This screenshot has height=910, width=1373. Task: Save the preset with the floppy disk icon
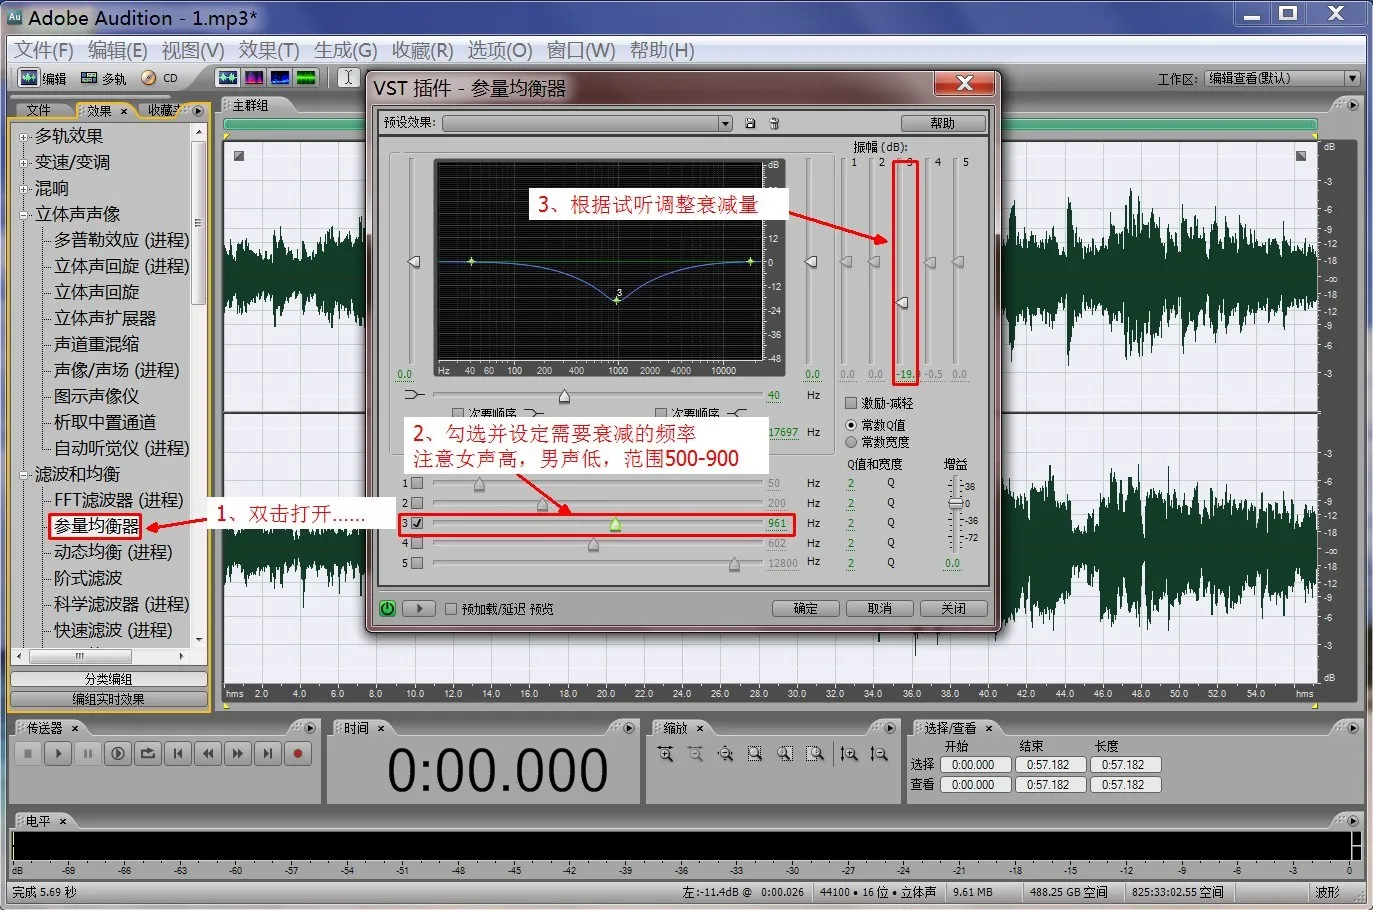point(750,123)
